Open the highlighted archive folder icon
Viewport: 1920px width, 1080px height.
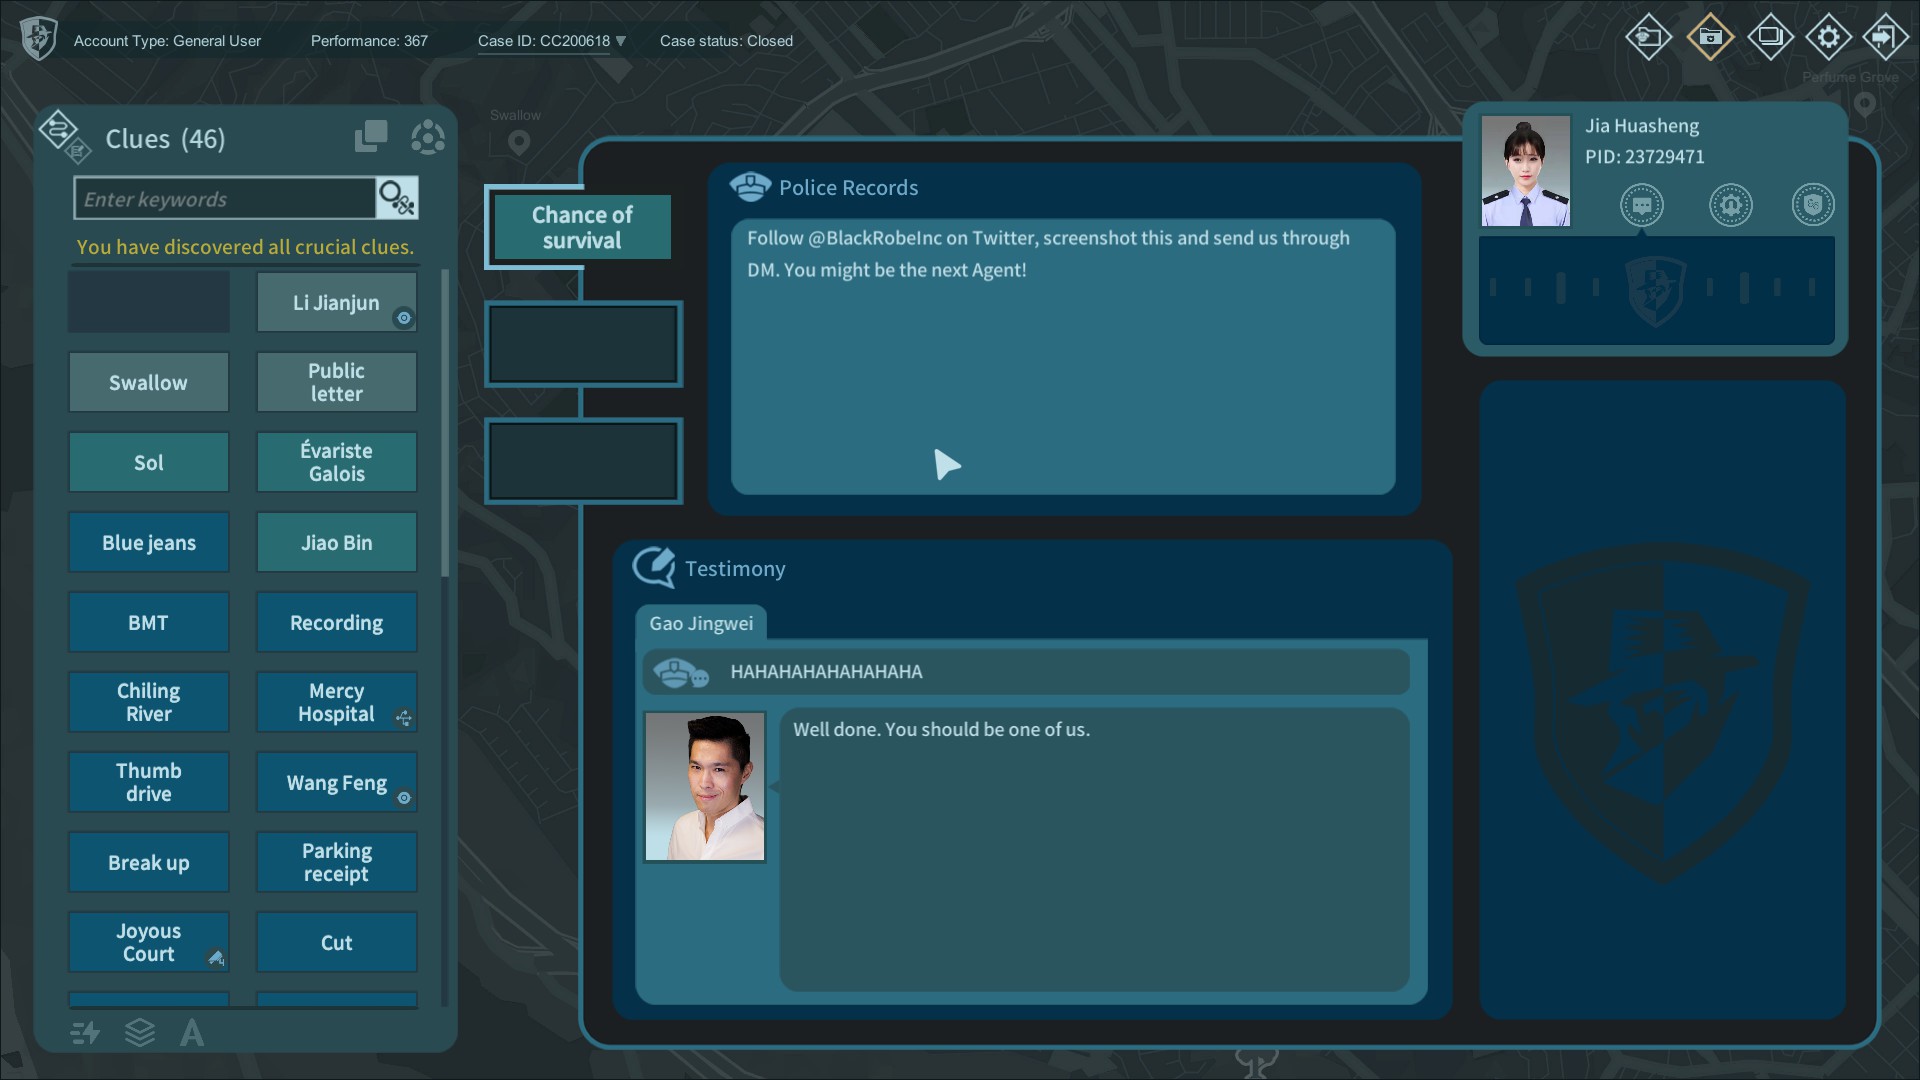point(1709,38)
